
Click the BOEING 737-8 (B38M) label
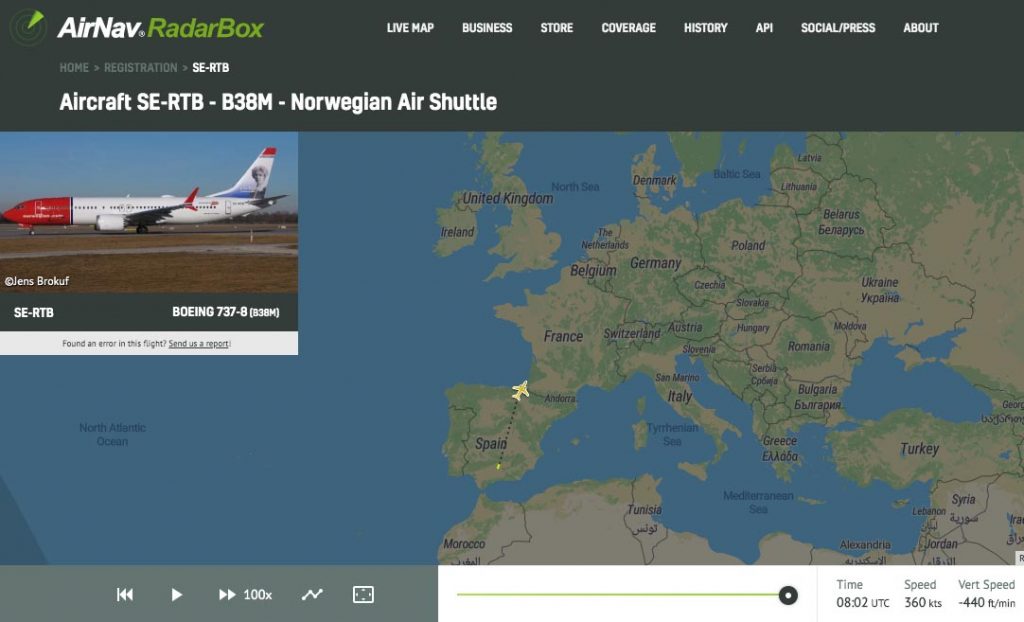225,312
